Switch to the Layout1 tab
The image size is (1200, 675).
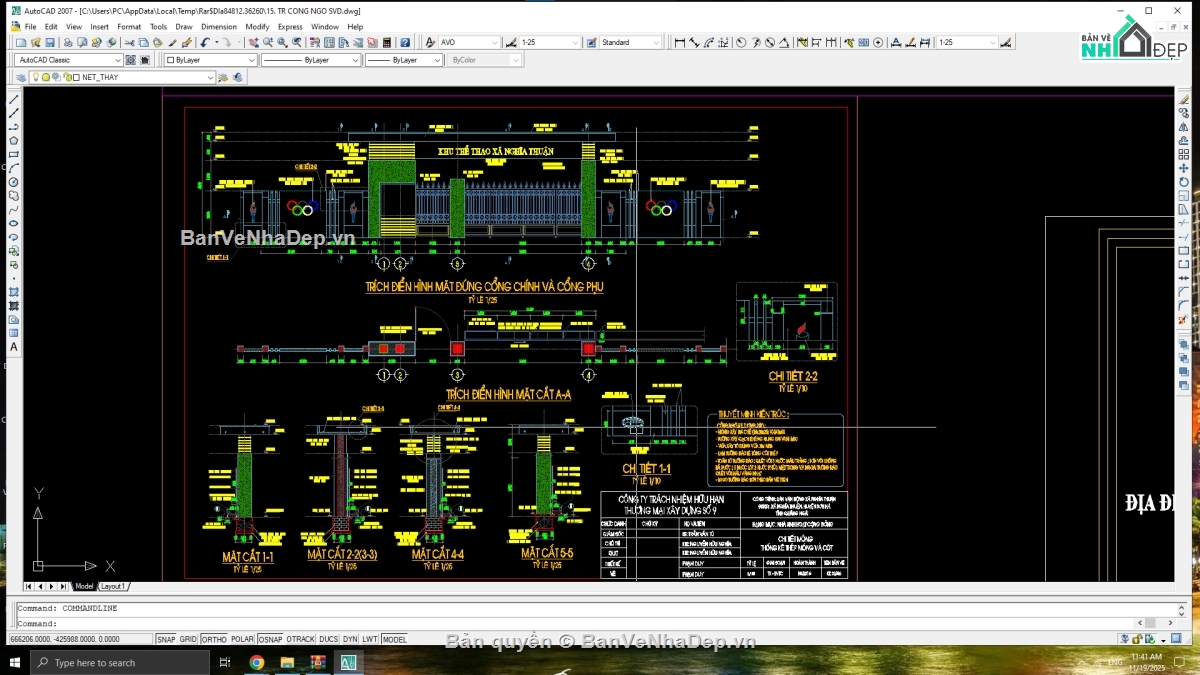point(113,587)
